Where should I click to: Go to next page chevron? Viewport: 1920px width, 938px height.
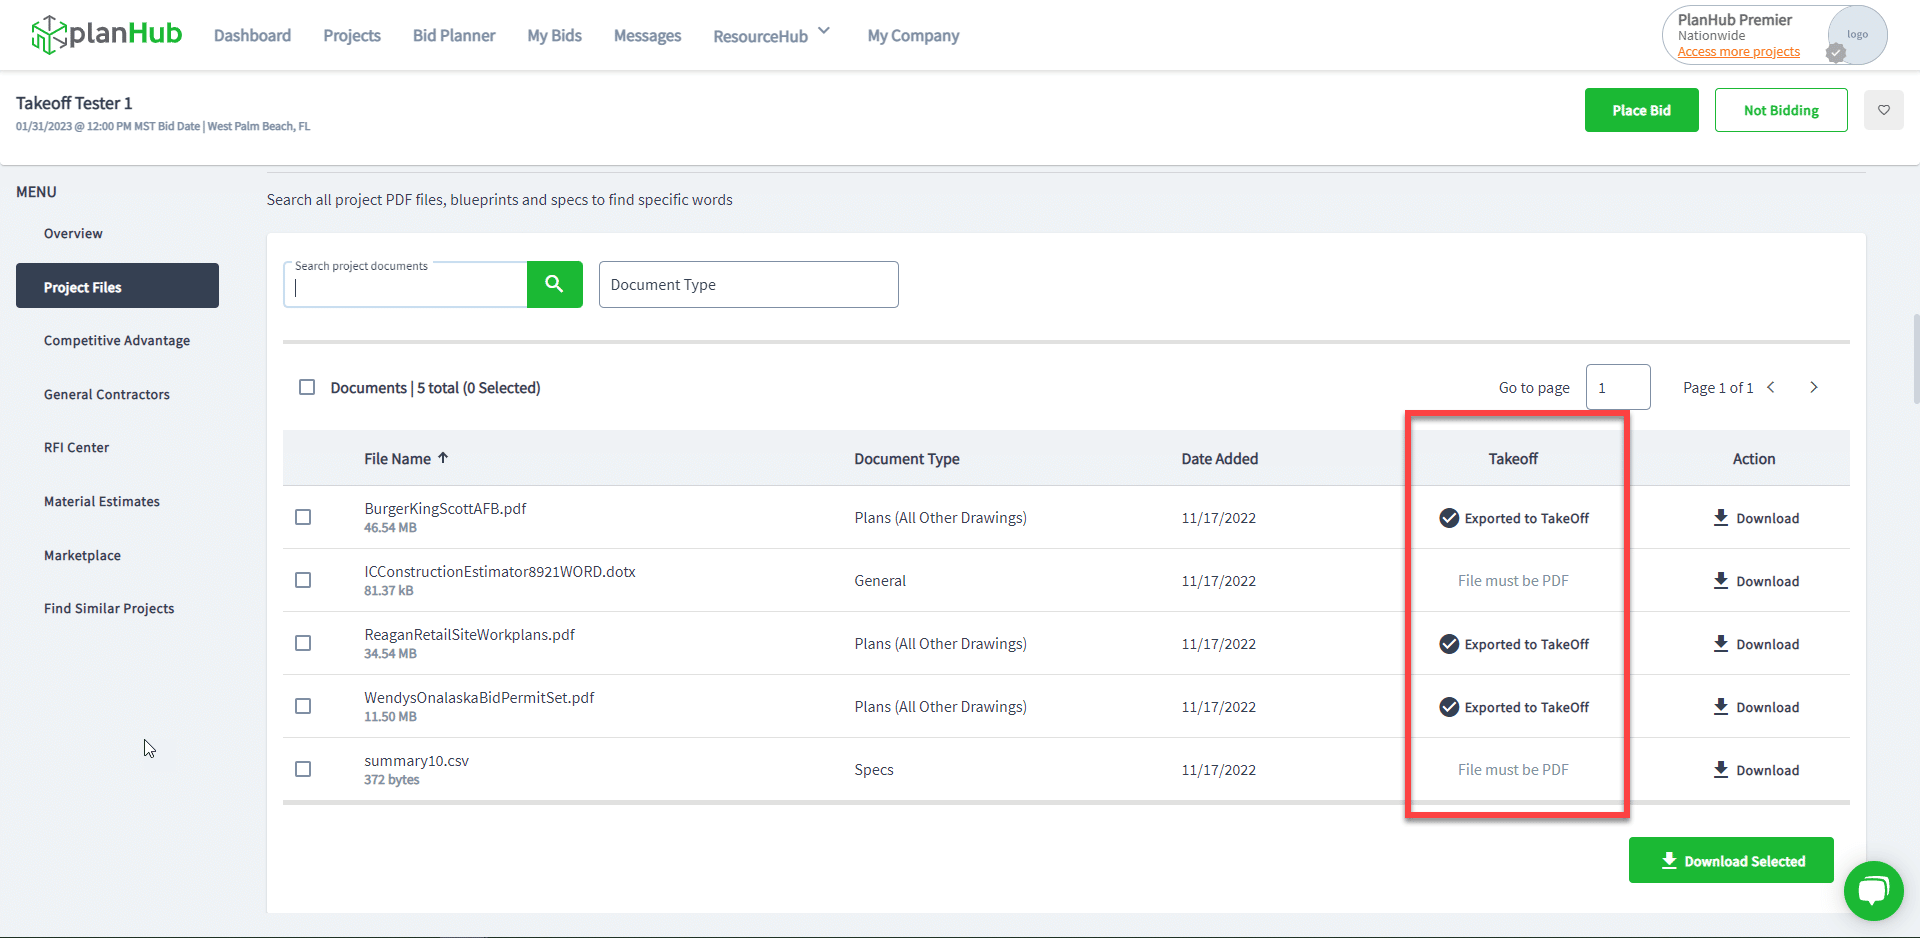click(x=1813, y=387)
